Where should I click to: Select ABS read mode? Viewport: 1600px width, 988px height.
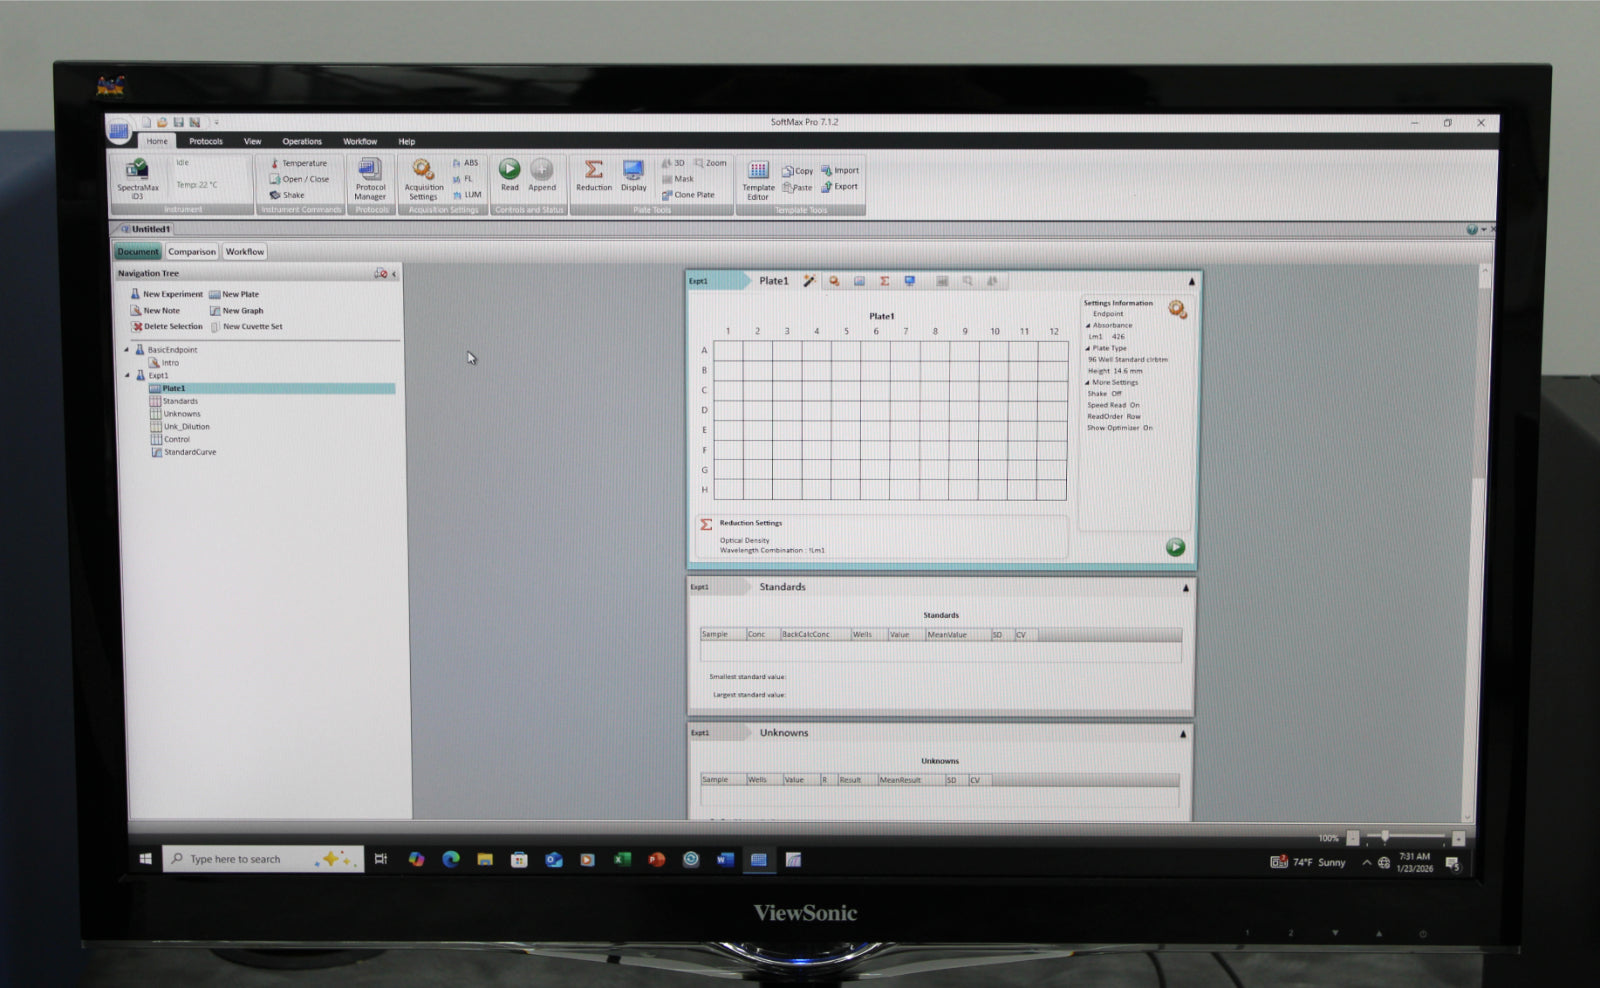(x=465, y=163)
